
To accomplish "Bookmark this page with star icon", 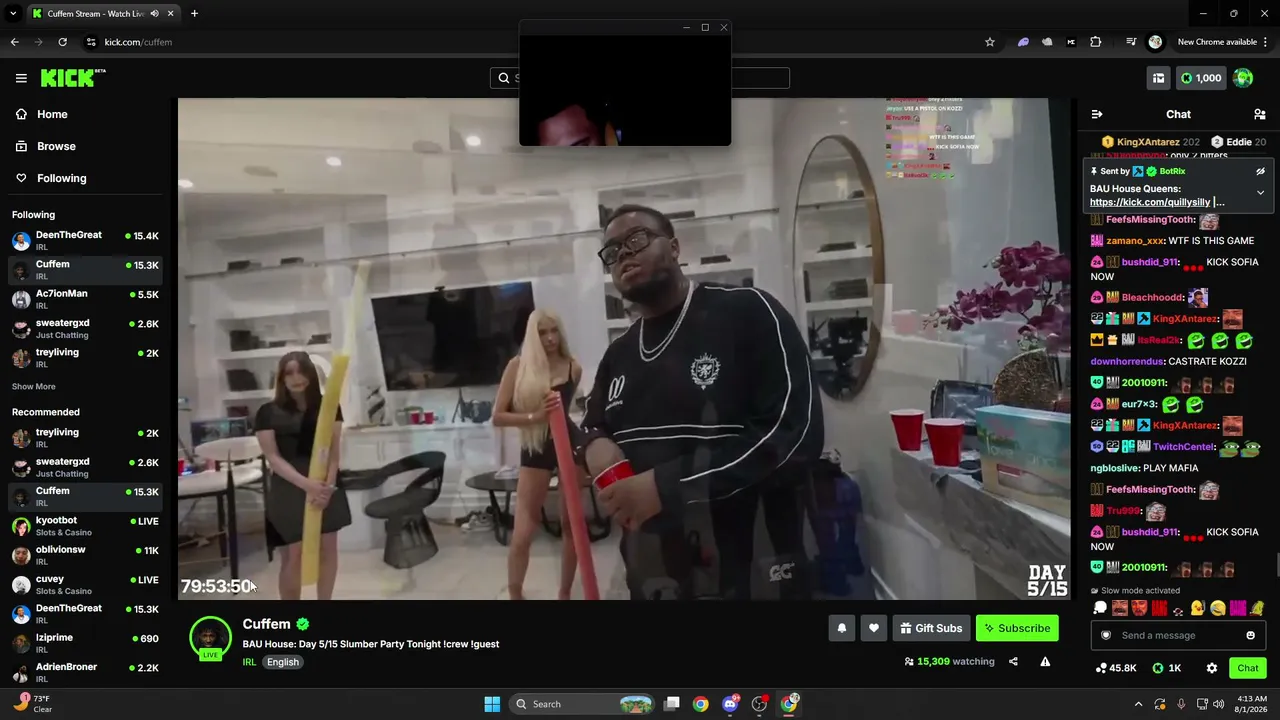I will point(990,42).
